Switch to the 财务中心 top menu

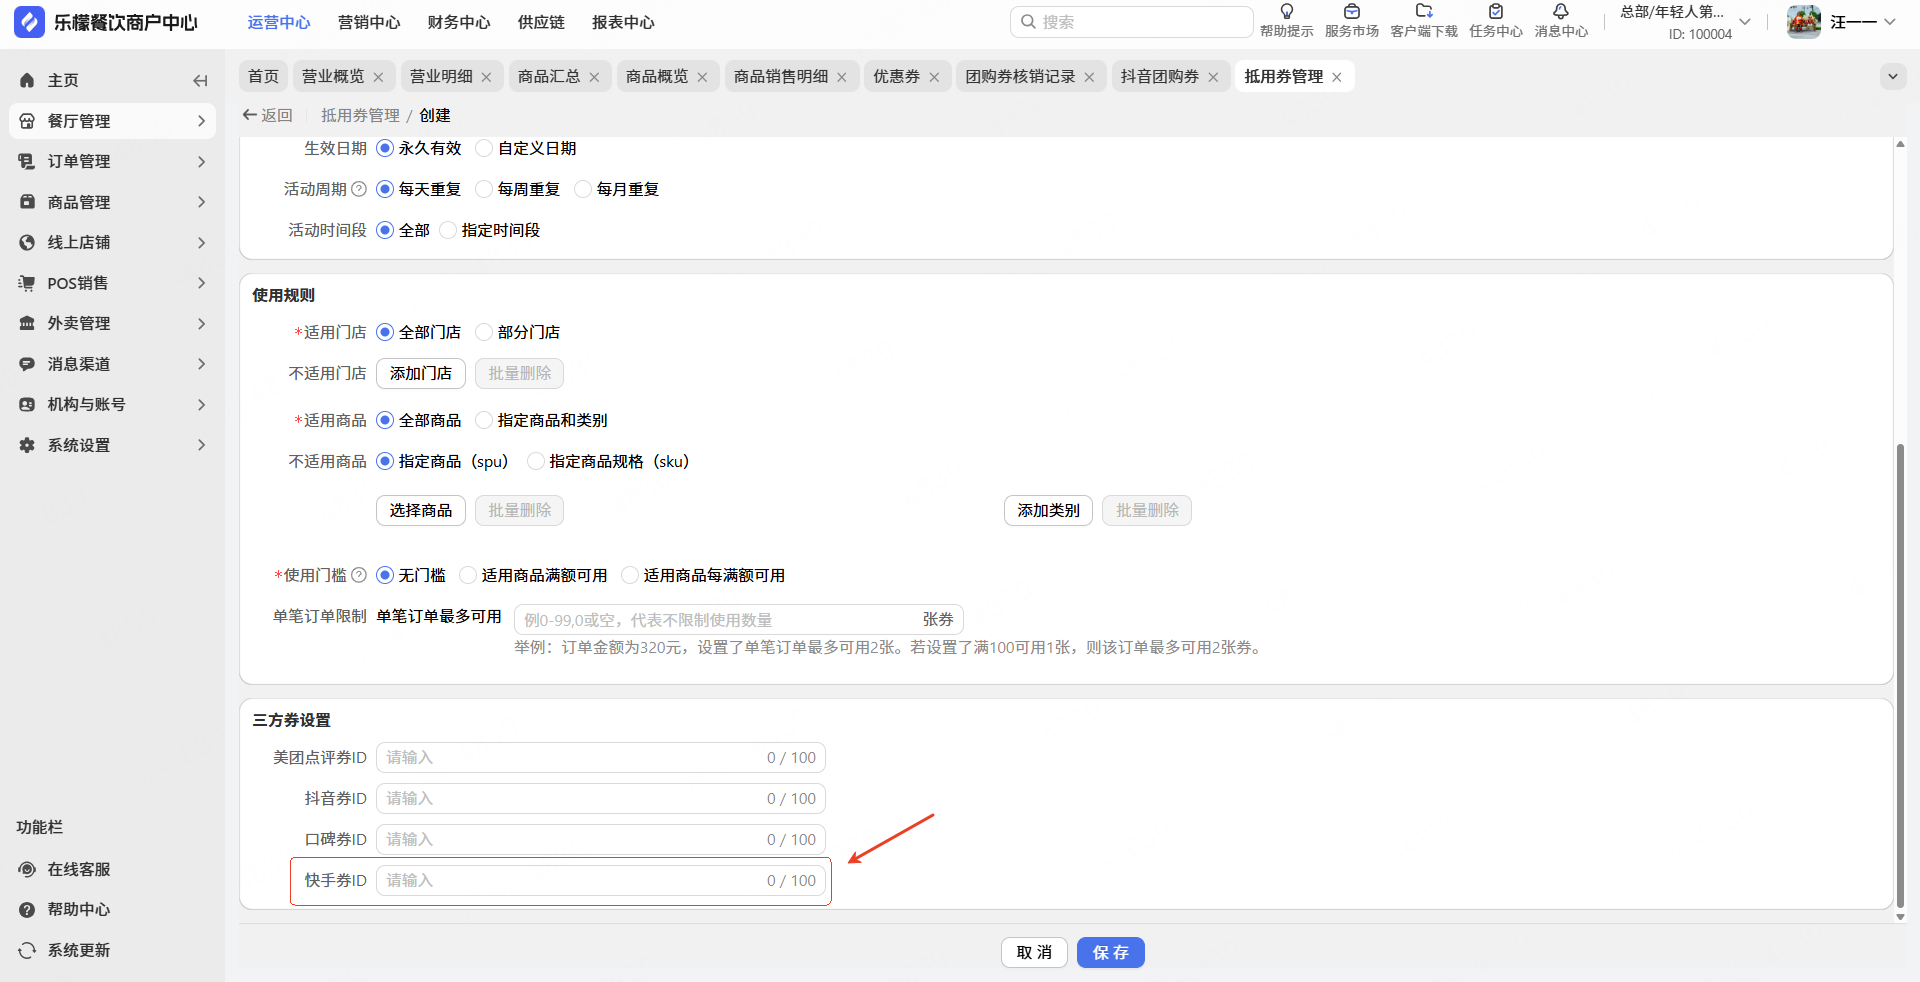[x=458, y=22]
